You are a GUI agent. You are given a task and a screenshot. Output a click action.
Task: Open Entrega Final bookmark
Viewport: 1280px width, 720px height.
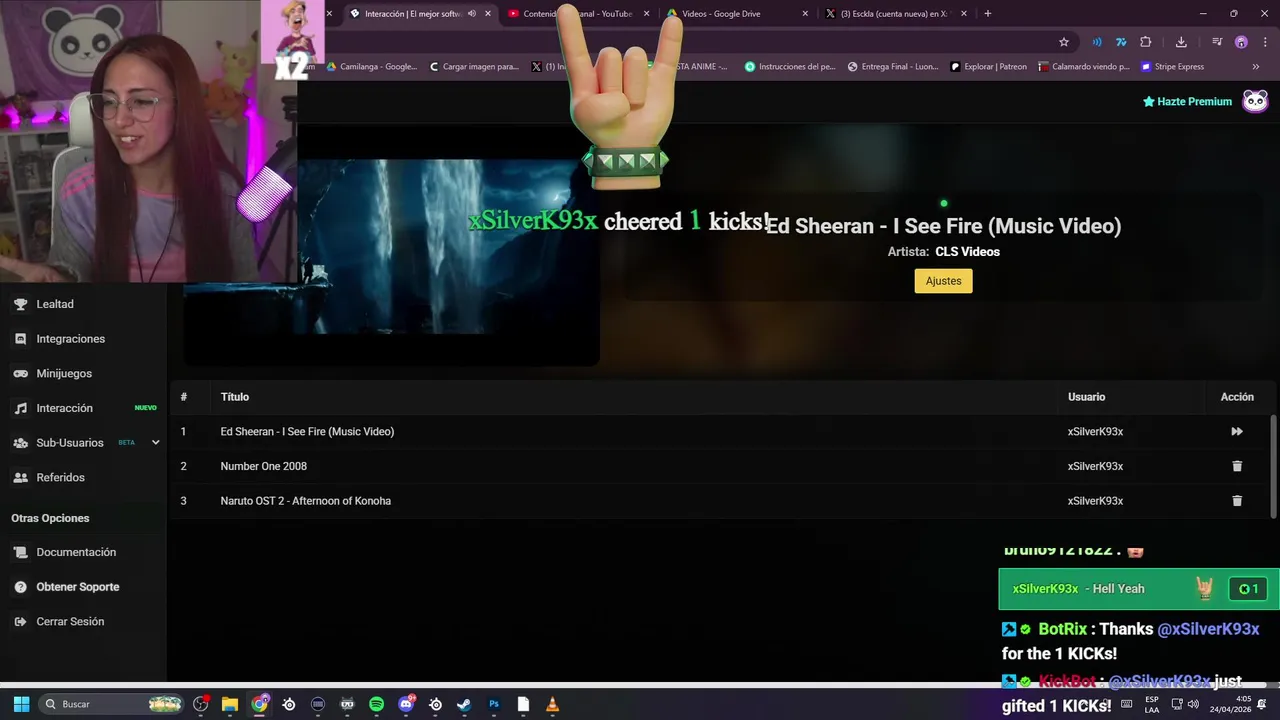pyautogui.click(x=893, y=67)
